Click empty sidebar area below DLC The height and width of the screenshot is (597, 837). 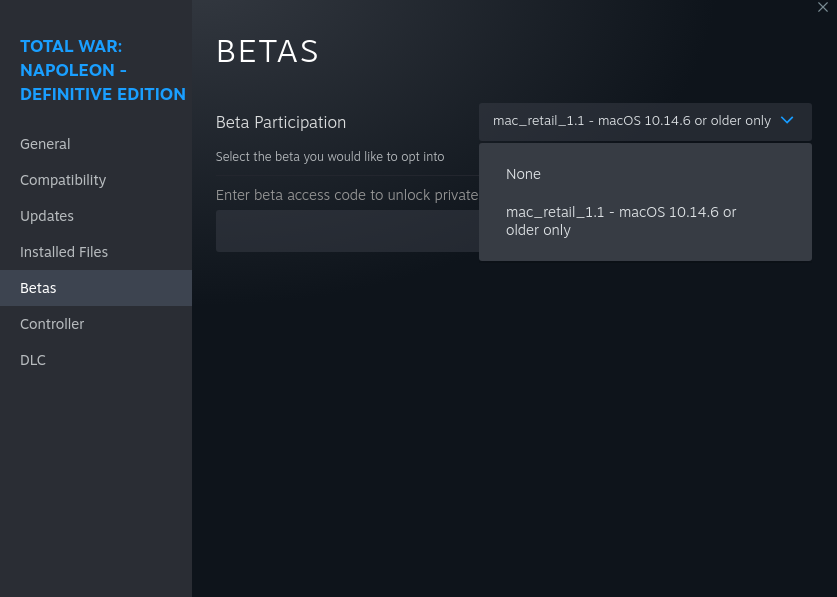tap(96, 481)
